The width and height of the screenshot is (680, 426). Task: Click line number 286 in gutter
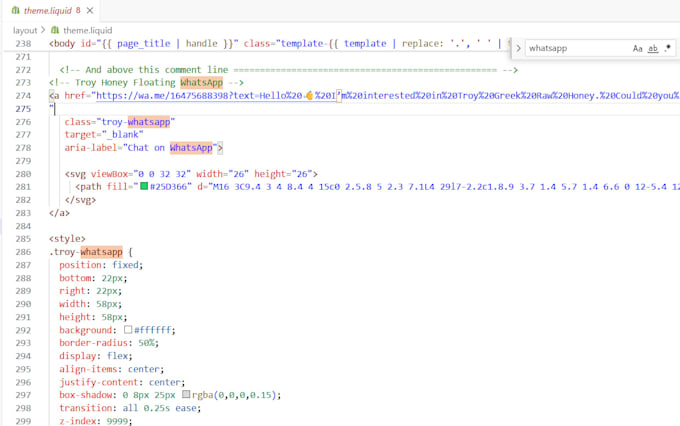[x=23, y=252]
